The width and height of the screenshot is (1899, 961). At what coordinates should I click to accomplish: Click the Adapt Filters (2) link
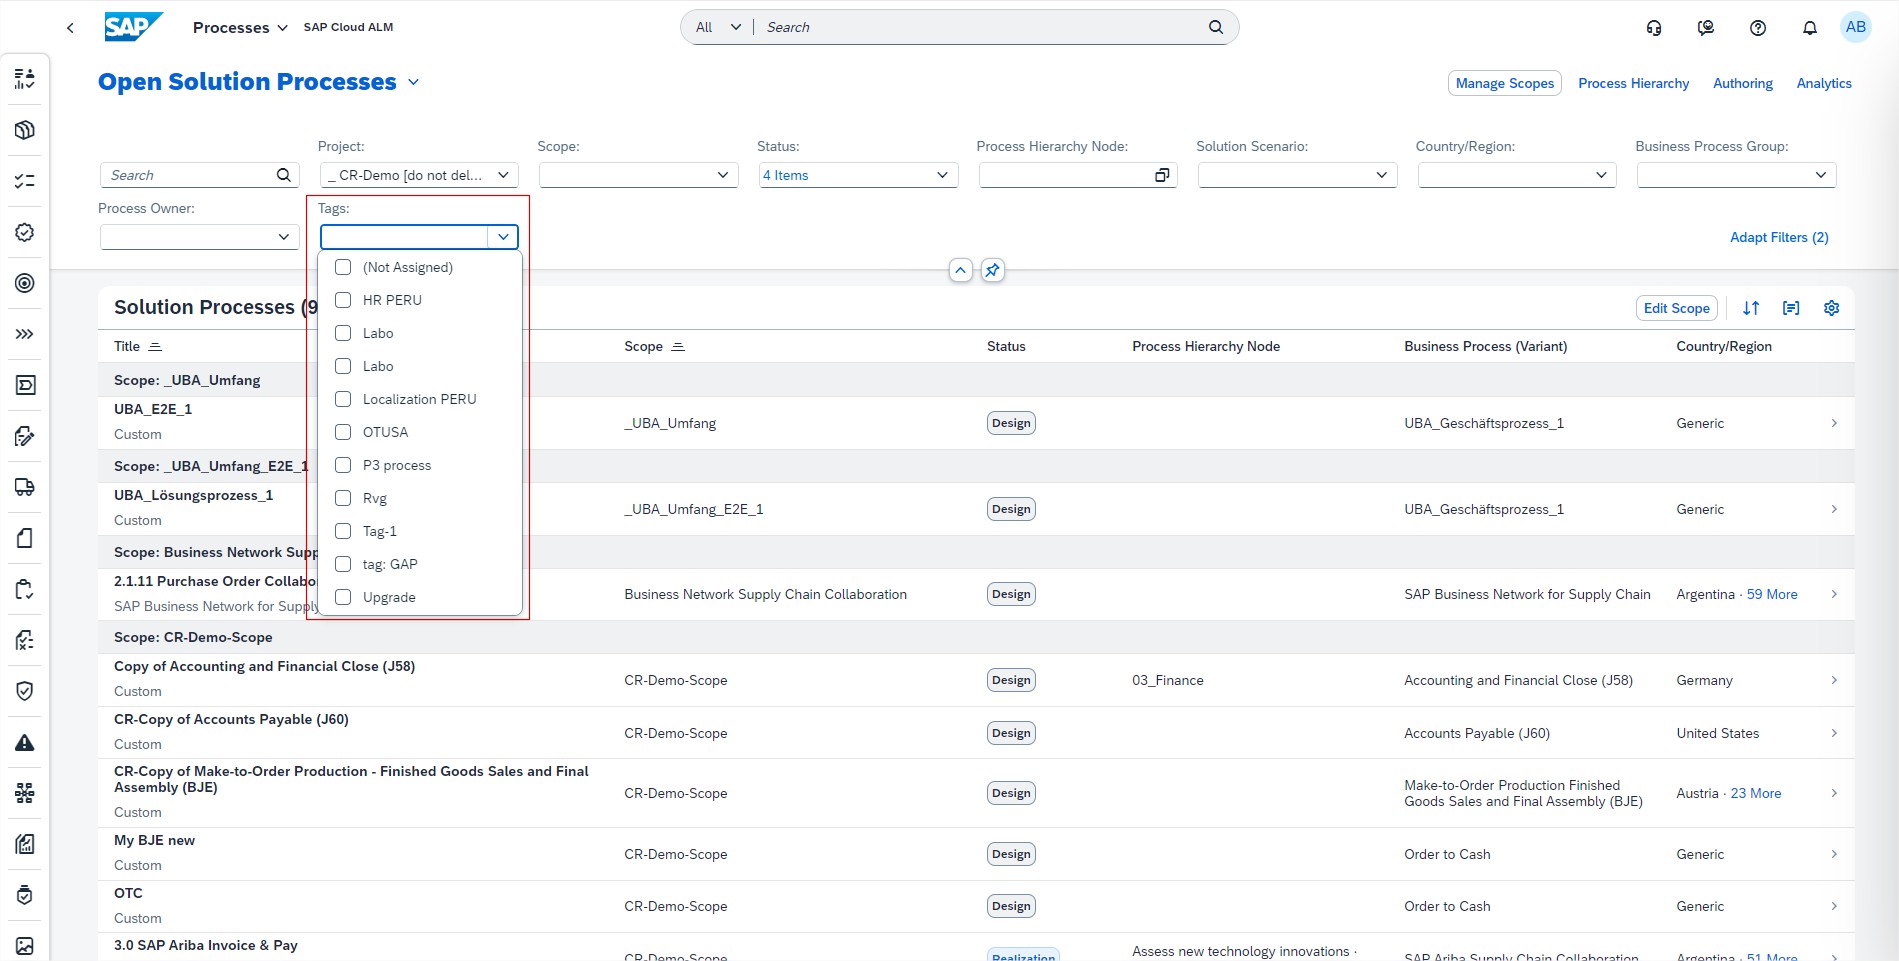click(1778, 237)
